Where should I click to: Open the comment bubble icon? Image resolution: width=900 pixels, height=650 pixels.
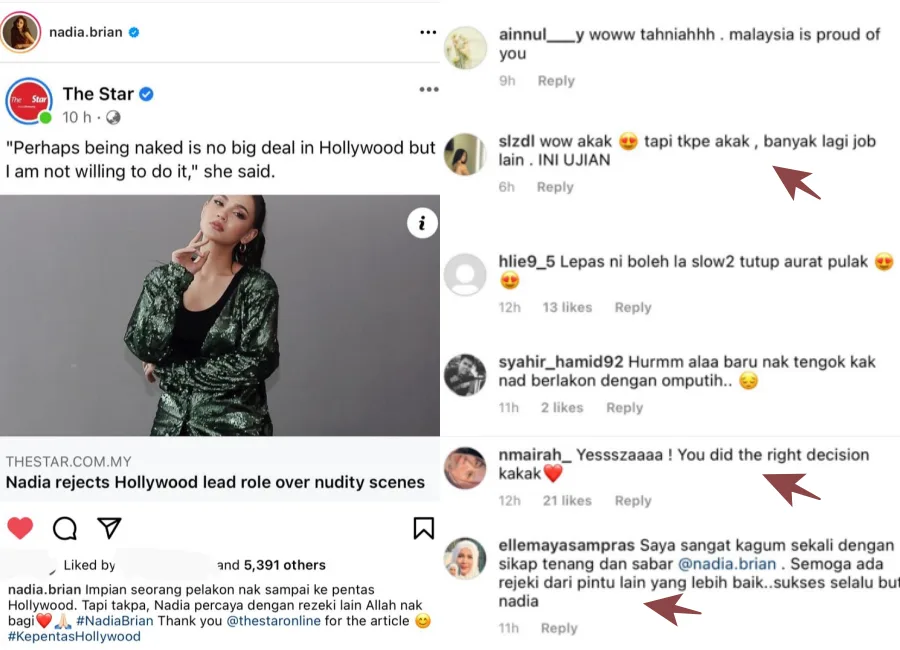tap(65, 528)
